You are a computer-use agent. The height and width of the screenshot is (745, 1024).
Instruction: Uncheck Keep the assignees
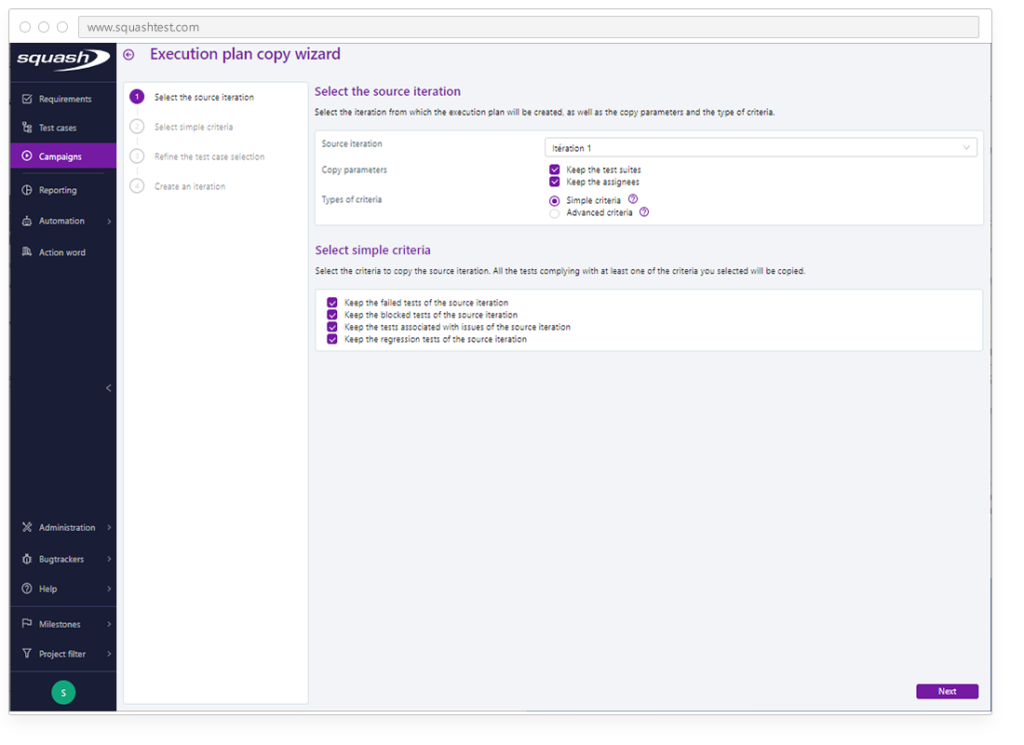coord(554,182)
